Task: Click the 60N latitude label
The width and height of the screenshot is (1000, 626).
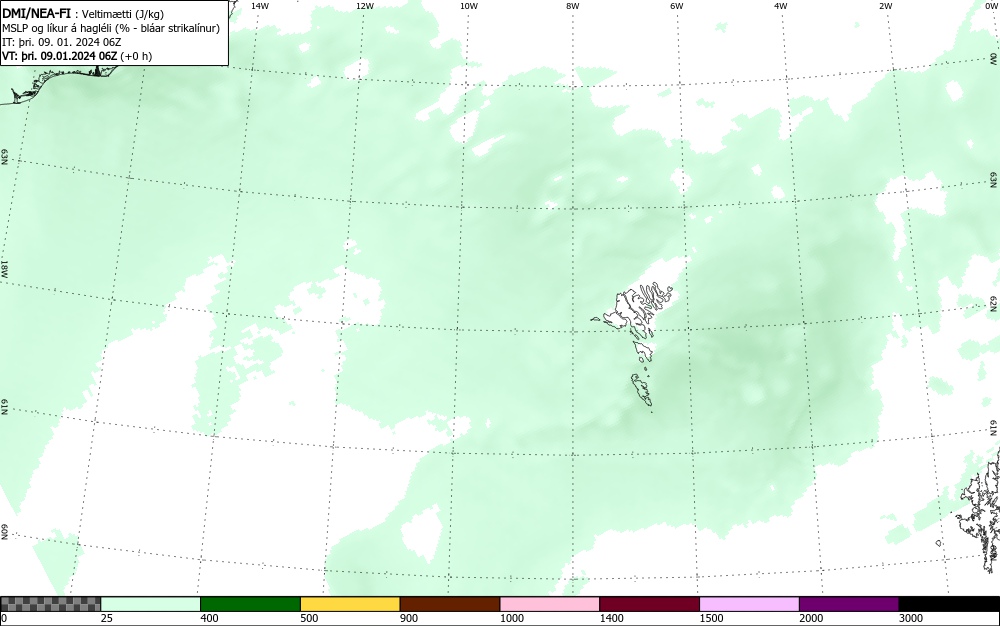Action: 4,532
